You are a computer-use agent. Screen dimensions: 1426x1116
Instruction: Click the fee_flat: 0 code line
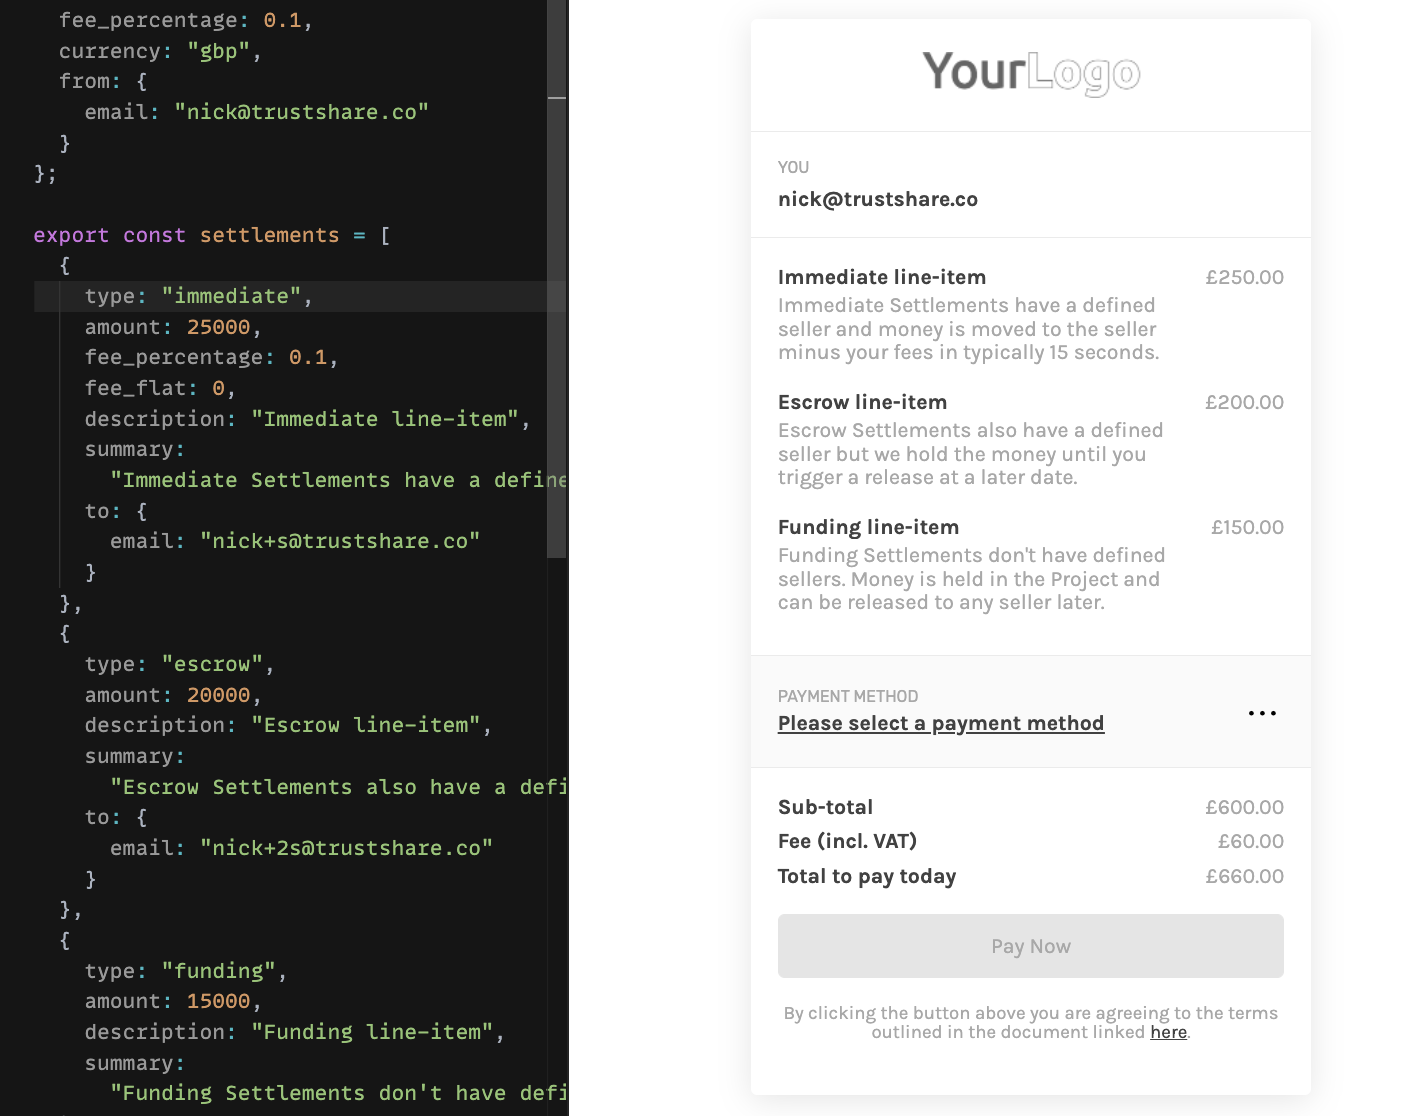pyautogui.click(x=160, y=388)
